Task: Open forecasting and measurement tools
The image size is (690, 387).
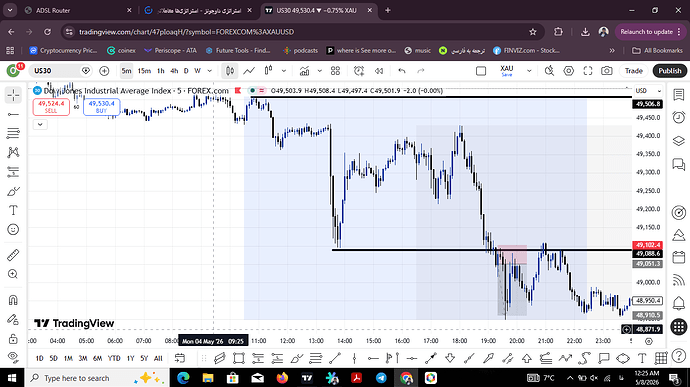Action: tap(13, 172)
